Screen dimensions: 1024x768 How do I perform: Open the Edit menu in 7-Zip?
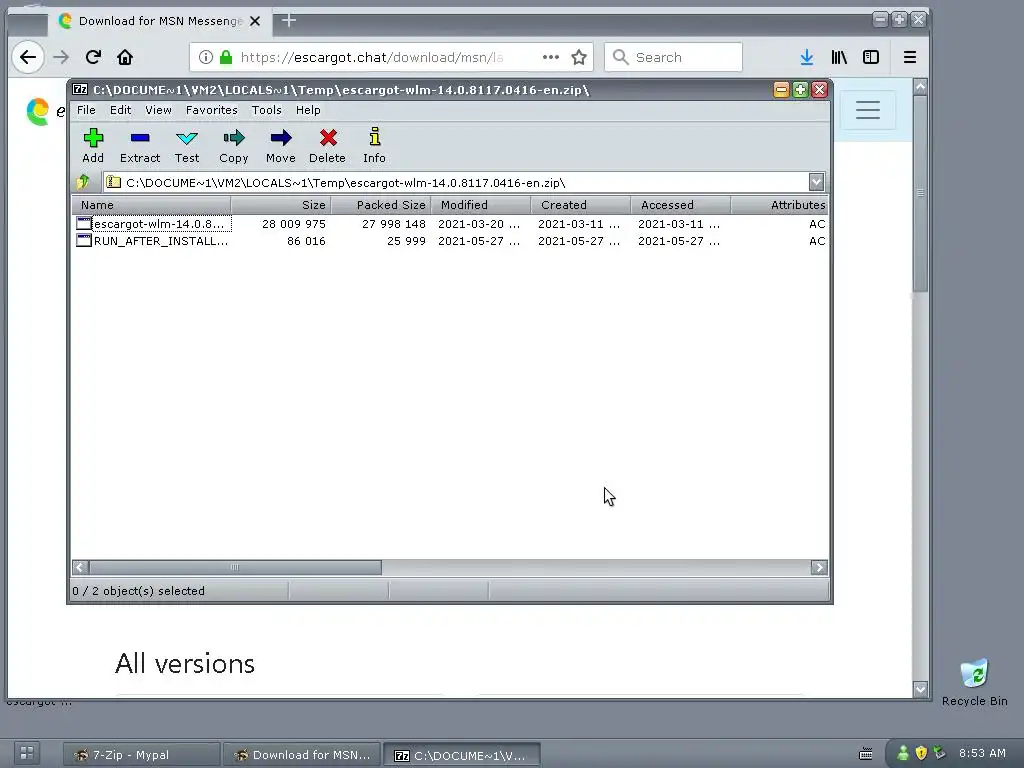120,110
